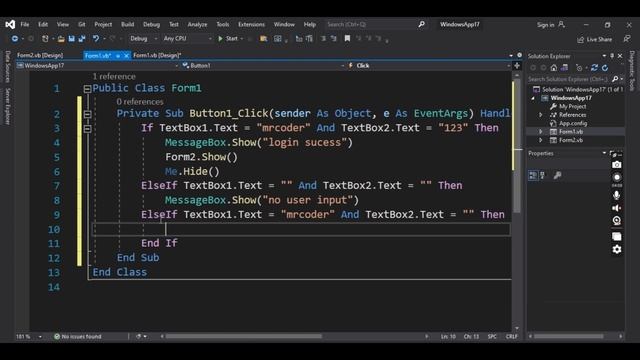
Task: Click the search magnifier icon in title bar
Action: pos(422,24)
